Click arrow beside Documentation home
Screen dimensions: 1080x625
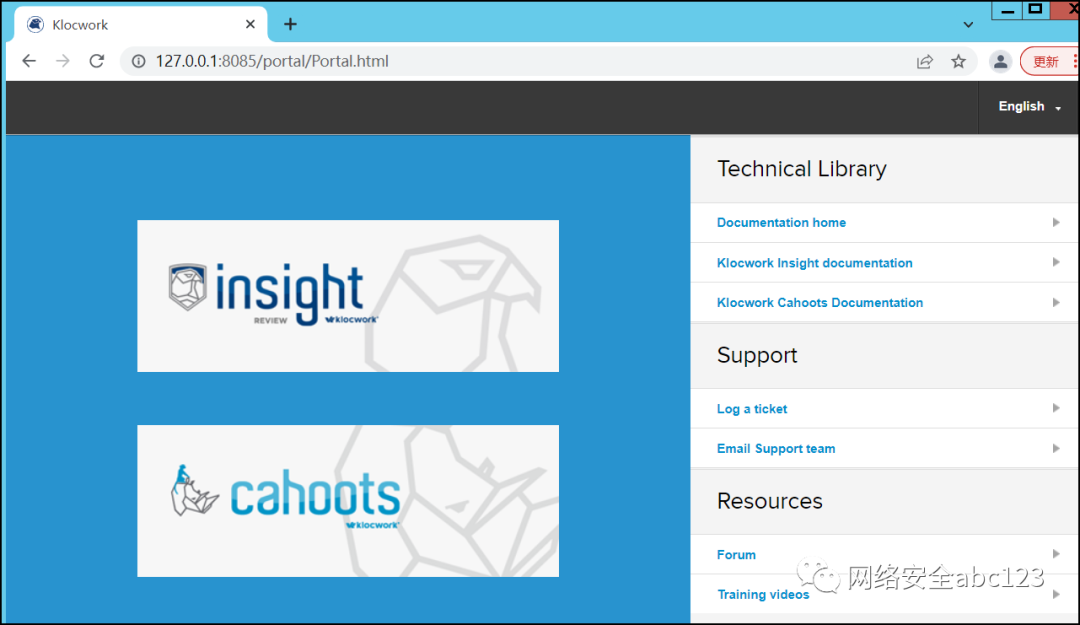[x=1055, y=222]
